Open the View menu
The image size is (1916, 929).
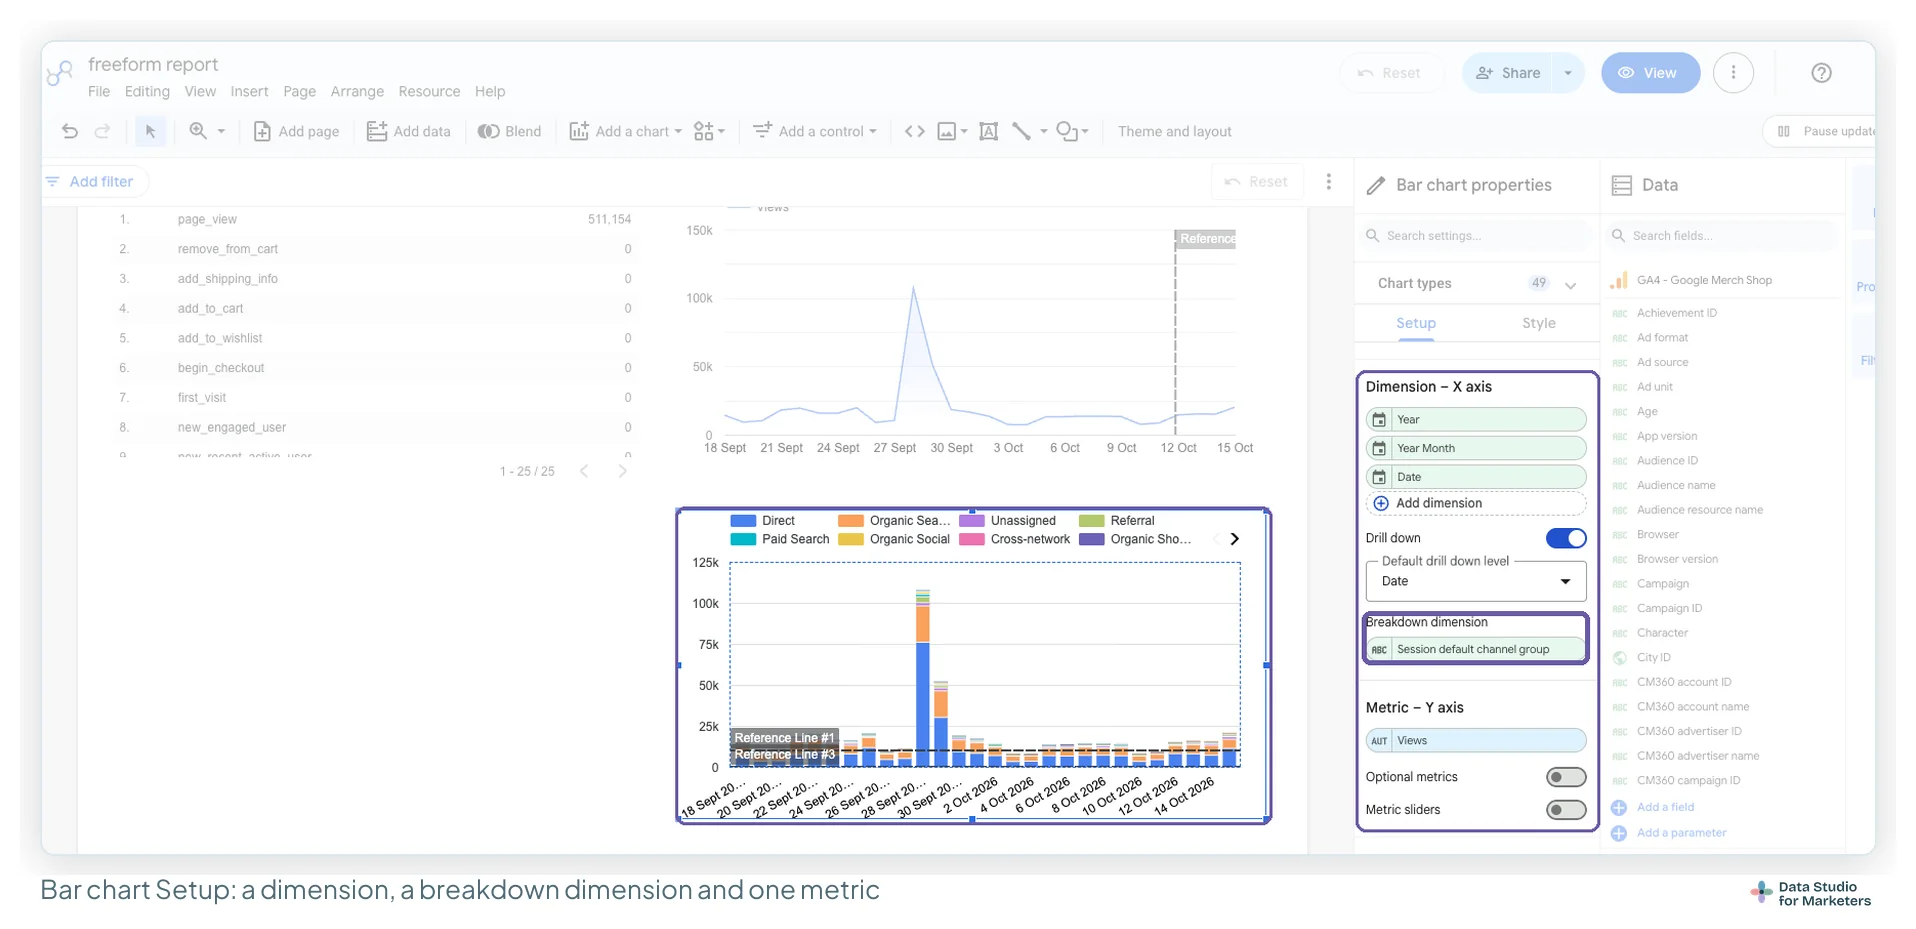tap(200, 91)
